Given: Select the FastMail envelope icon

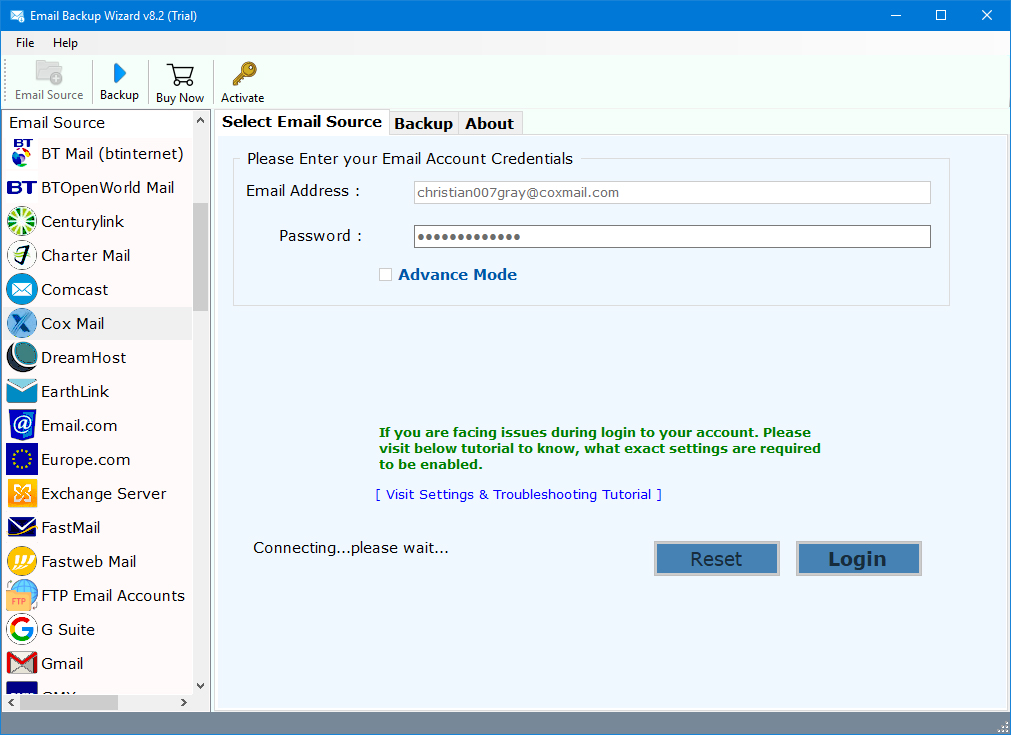Looking at the screenshot, I should [x=21, y=527].
